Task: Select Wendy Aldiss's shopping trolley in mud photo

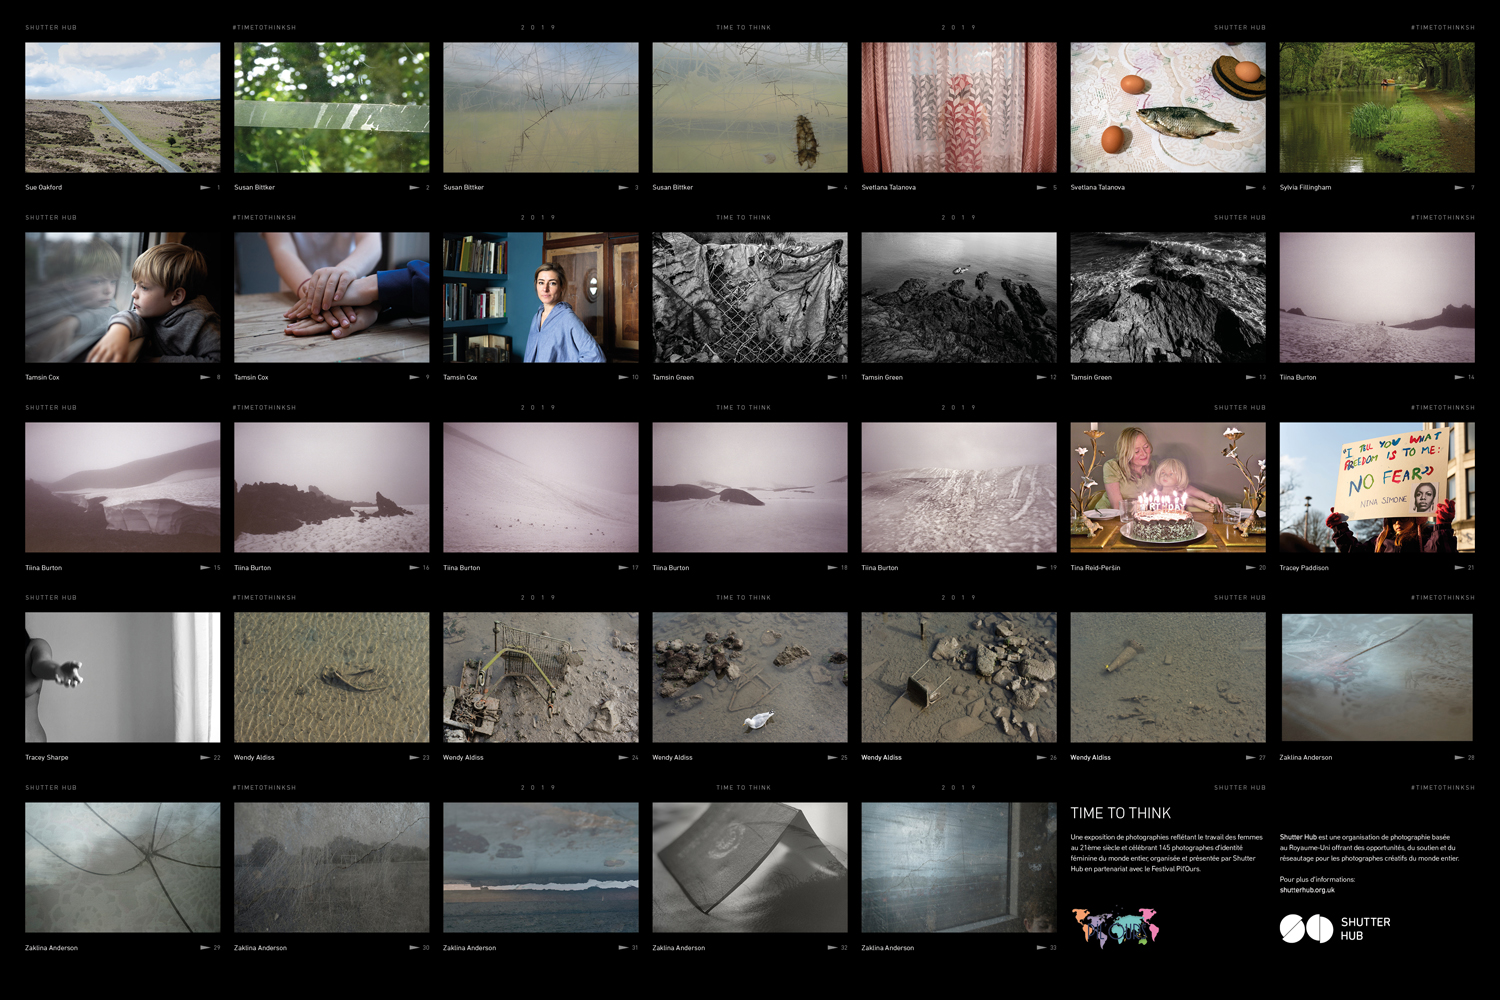Action: click(x=540, y=677)
